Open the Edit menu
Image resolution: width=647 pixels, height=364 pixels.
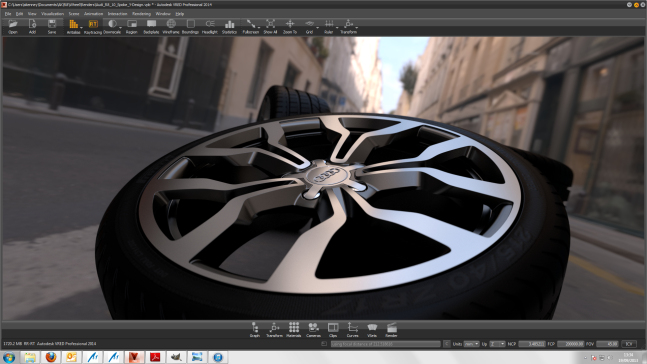pos(19,14)
